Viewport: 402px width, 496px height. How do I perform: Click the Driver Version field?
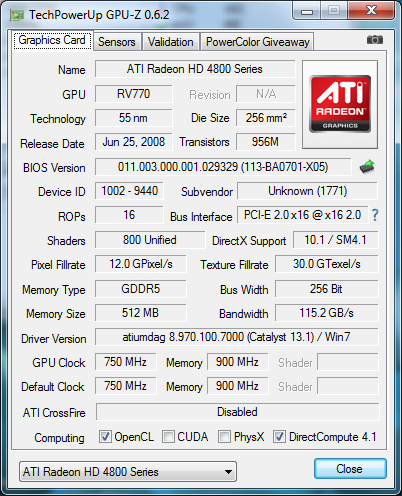[237, 337]
